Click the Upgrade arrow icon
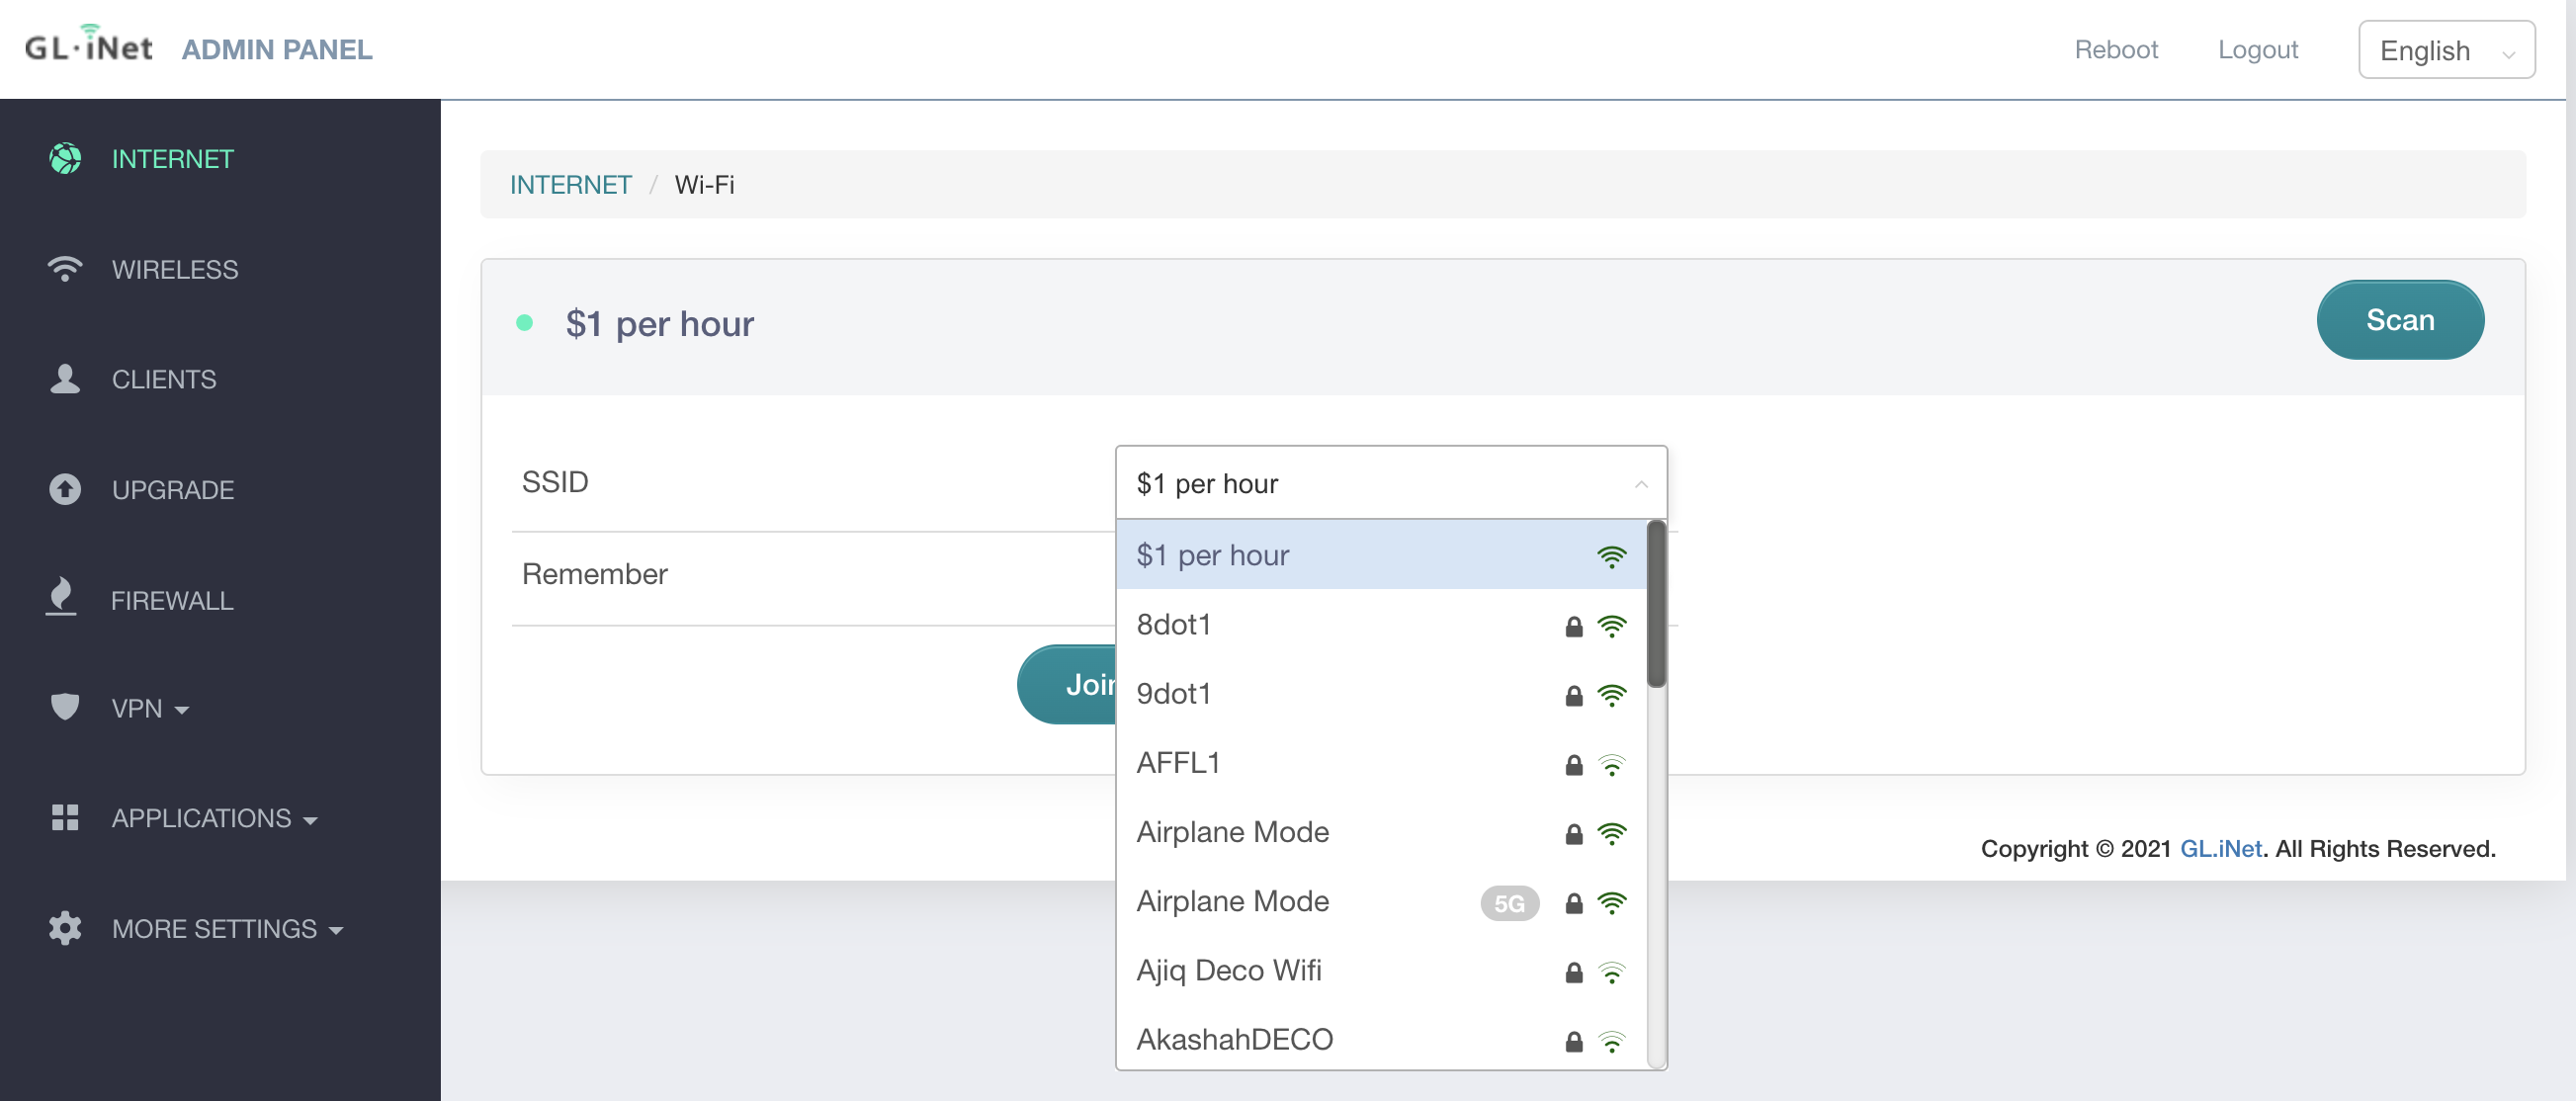The image size is (2576, 1101). tap(65, 489)
